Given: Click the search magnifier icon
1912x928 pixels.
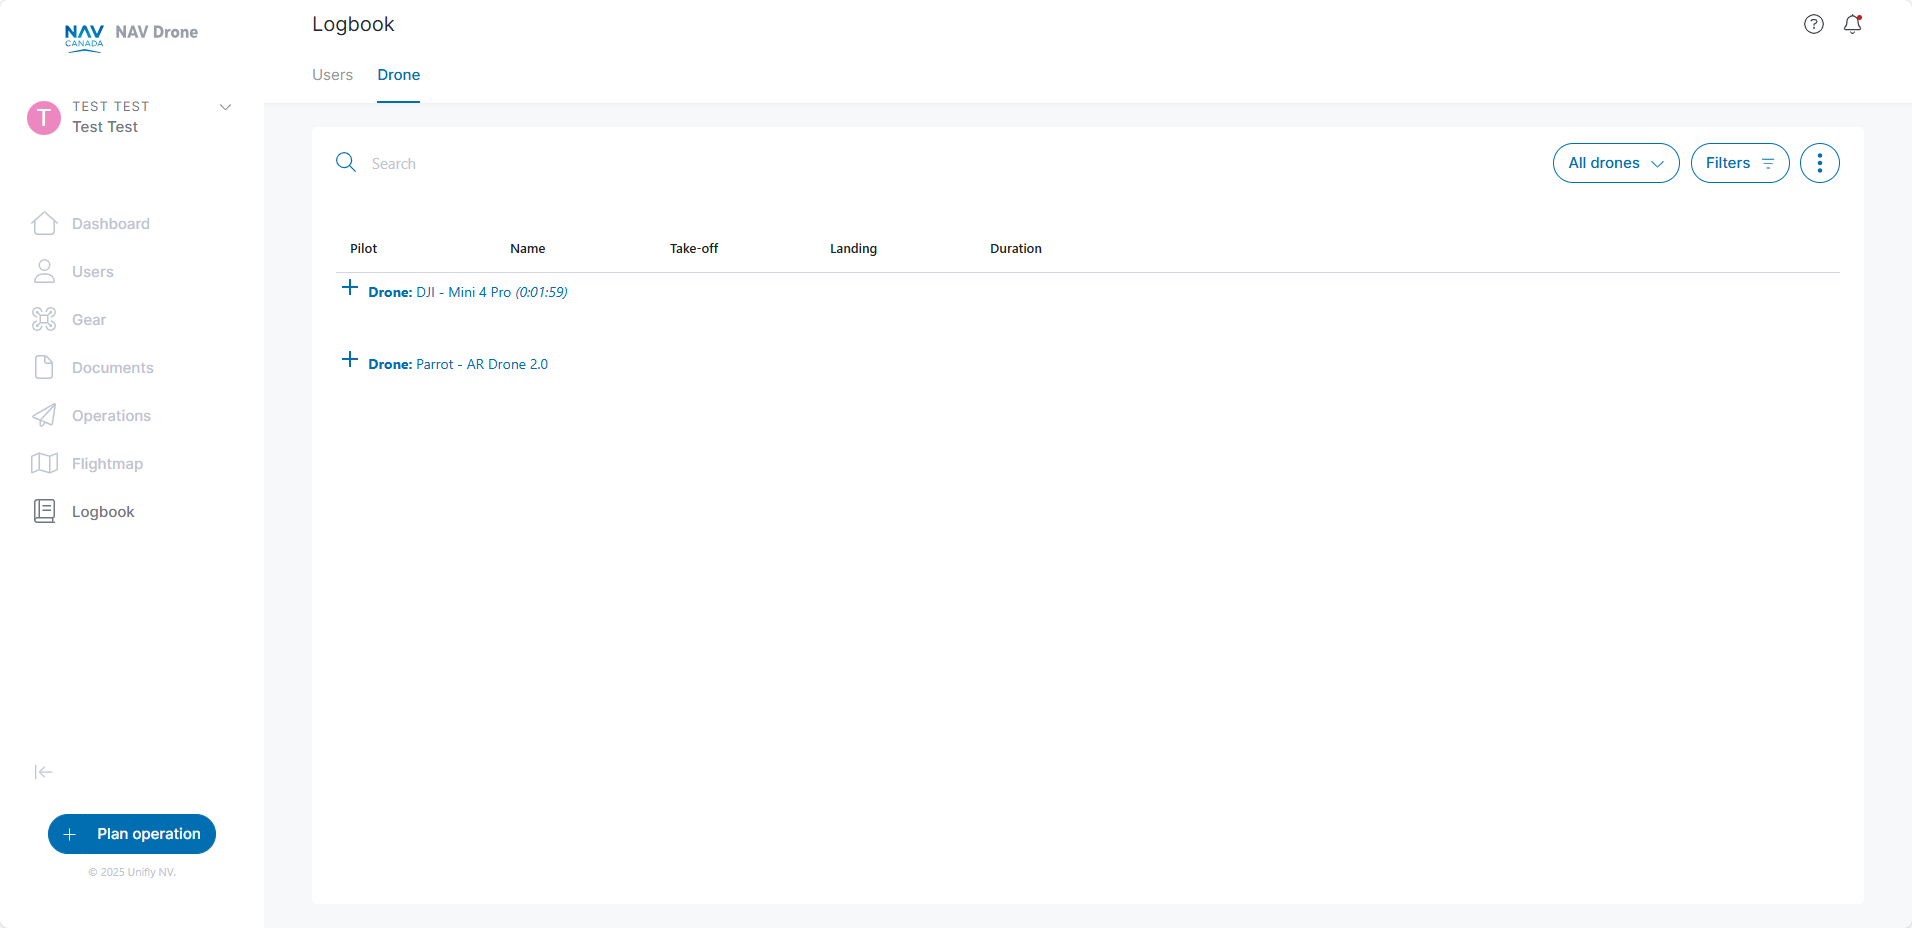Looking at the screenshot, I should click(346, 162).
